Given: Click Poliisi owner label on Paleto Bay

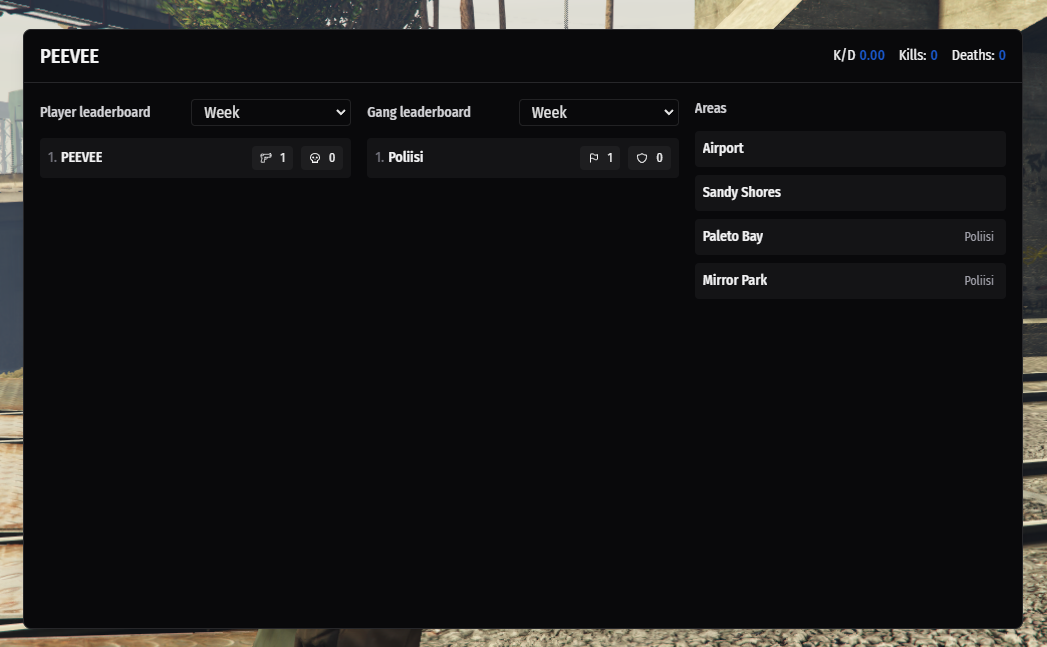Looking at the screenshot, I should pos(979,237).
